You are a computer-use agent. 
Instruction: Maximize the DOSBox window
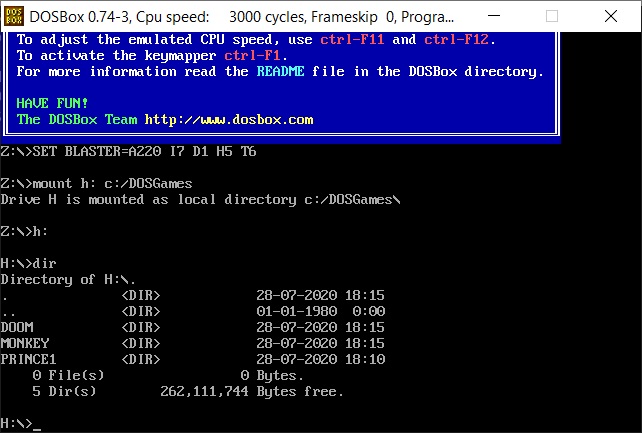click(x=552, y=16)
